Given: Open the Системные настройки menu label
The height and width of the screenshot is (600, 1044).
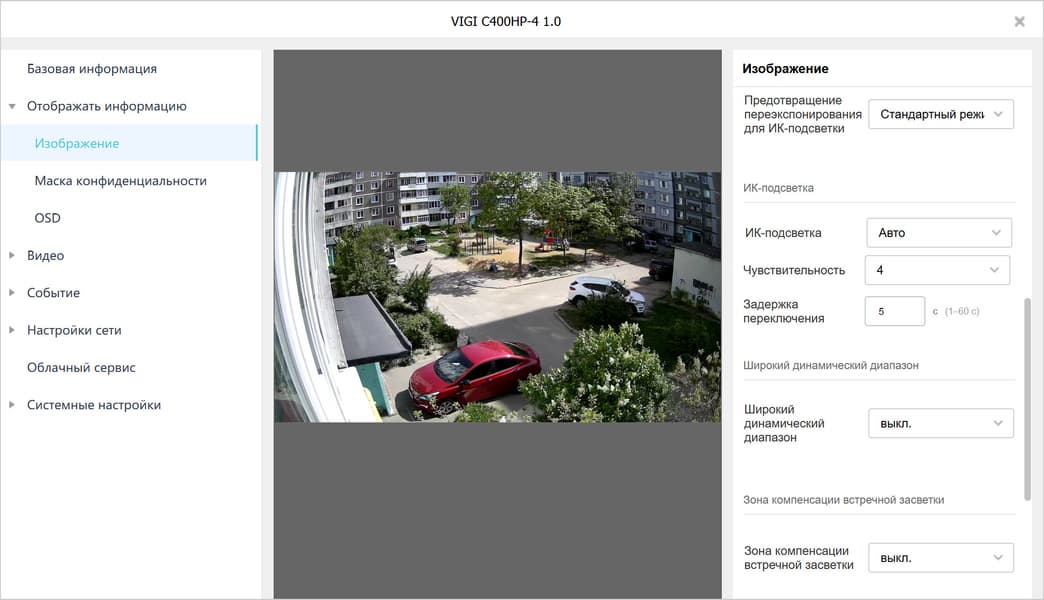Looking at the screenshot, I should tap(94, 404).
